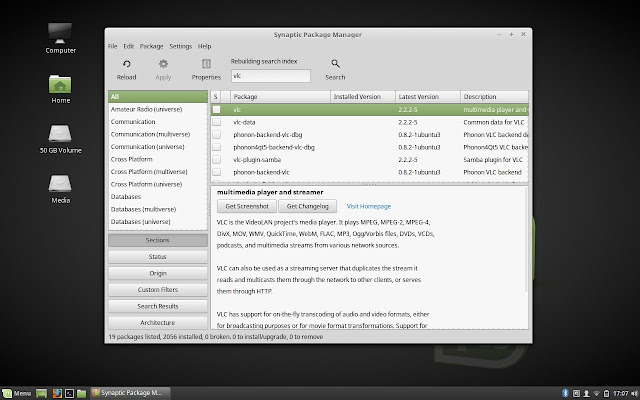Select the Communication section
Screen dimensions: 640x400
tap(158, 122)
